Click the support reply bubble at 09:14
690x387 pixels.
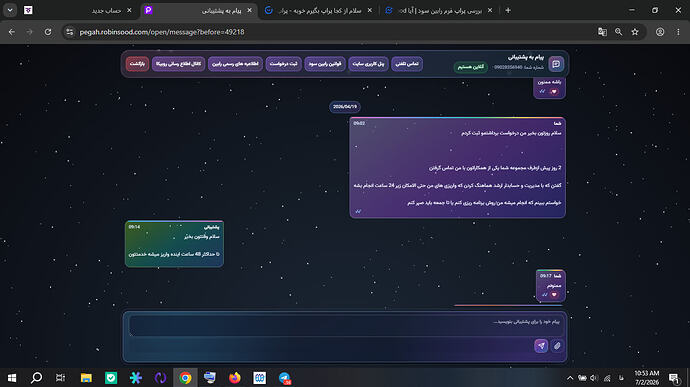point(174,243)
